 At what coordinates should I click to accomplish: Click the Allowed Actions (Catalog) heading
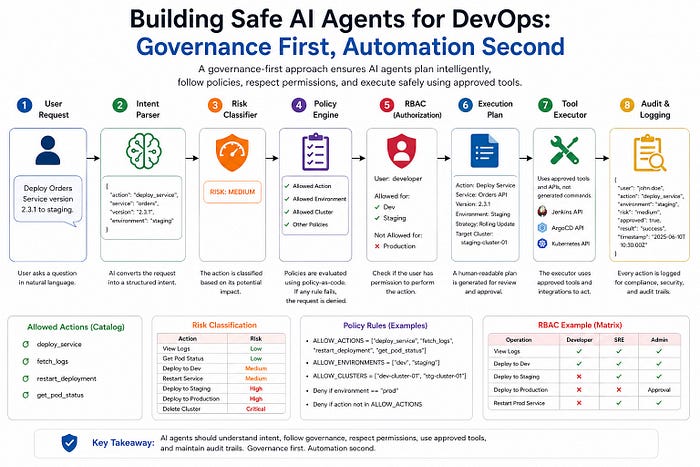[76, 327]
